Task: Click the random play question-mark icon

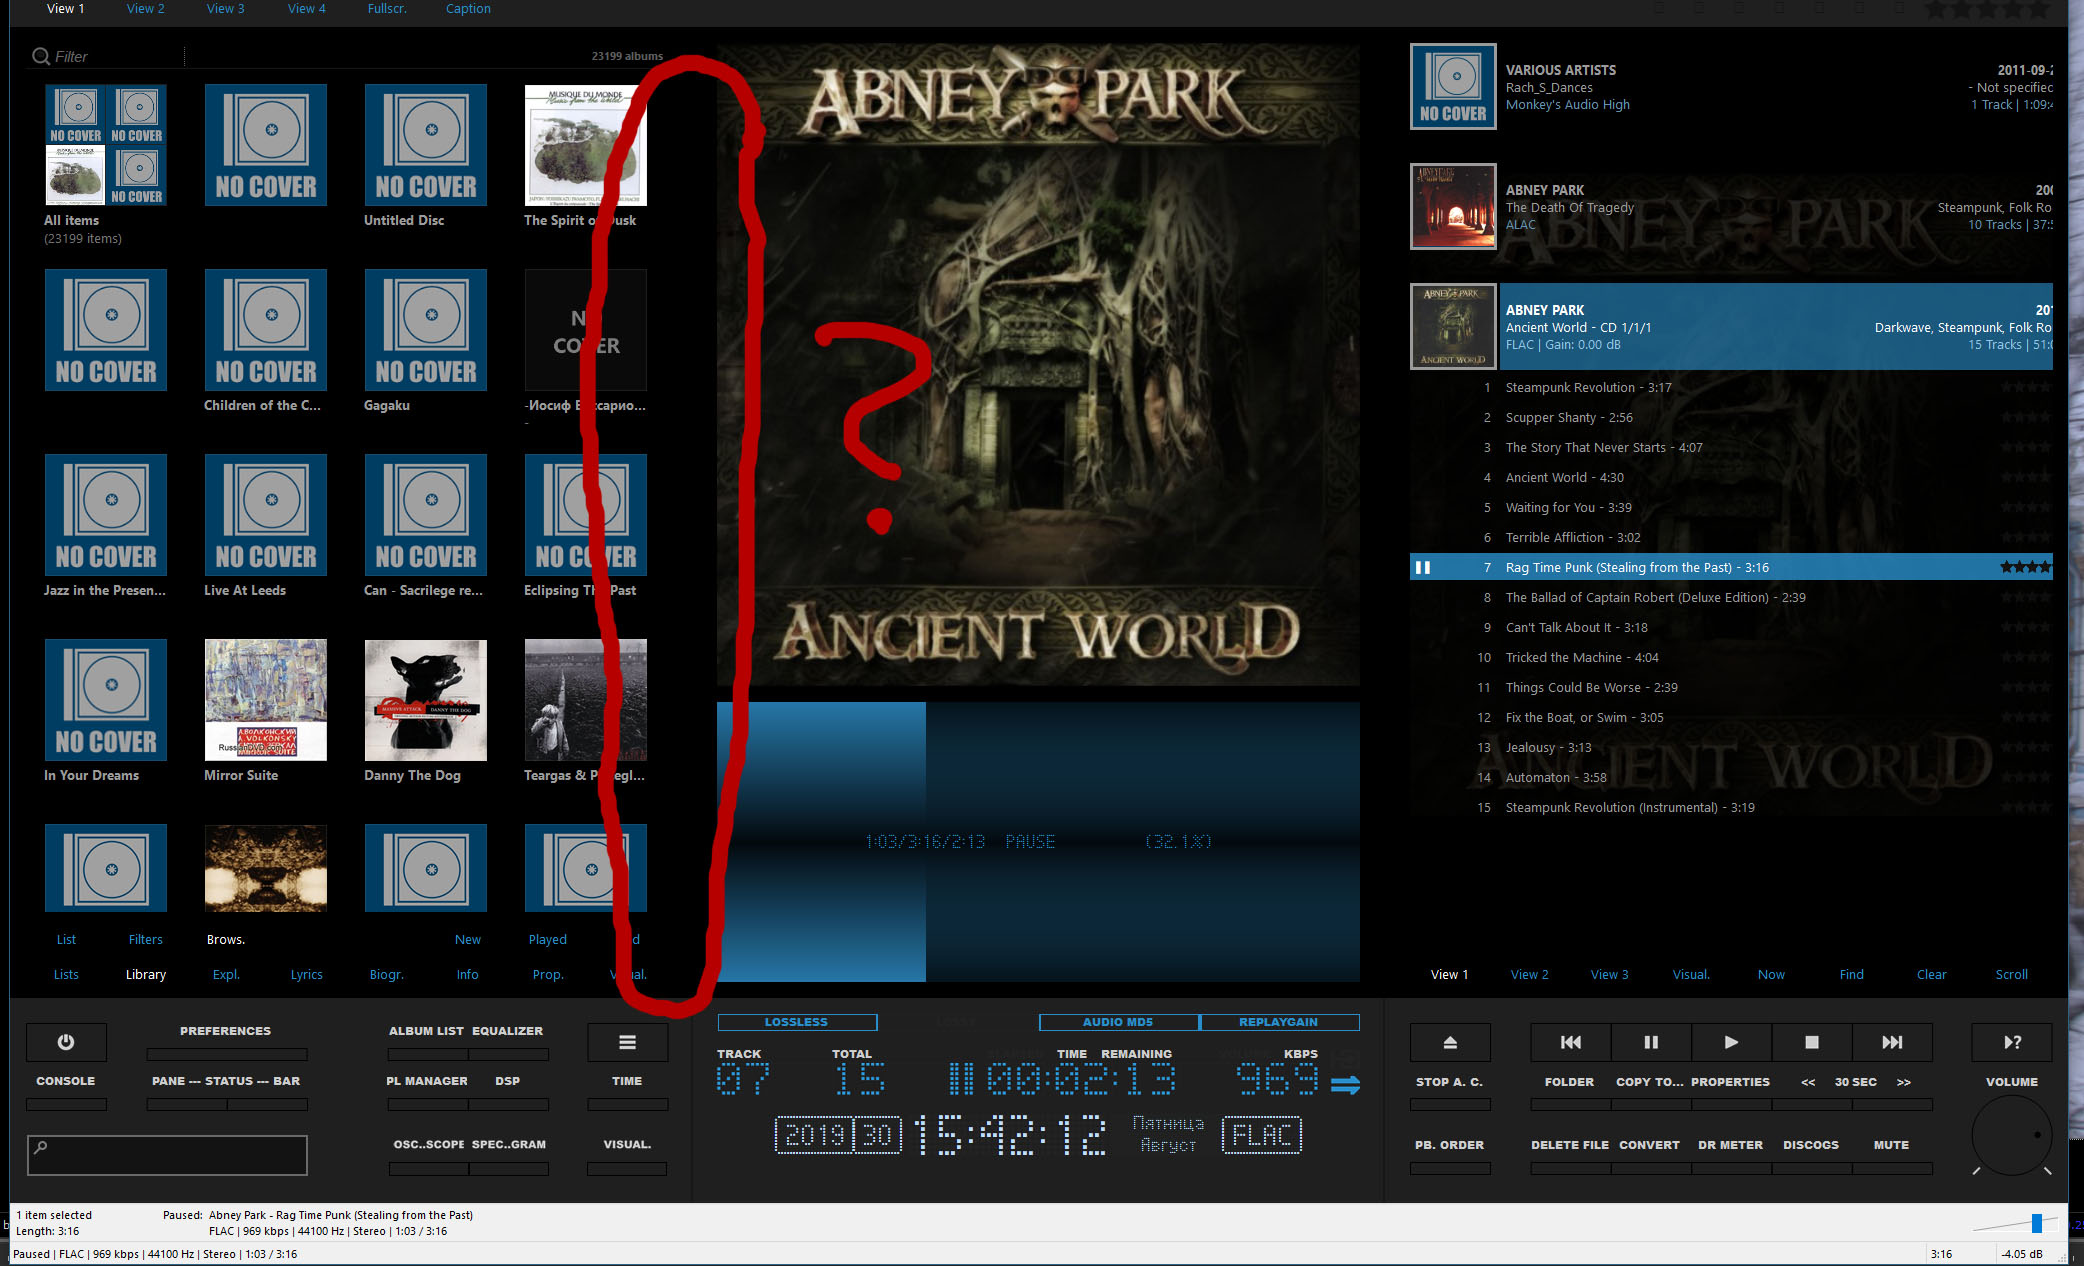Action: tap(2012, 1042)
